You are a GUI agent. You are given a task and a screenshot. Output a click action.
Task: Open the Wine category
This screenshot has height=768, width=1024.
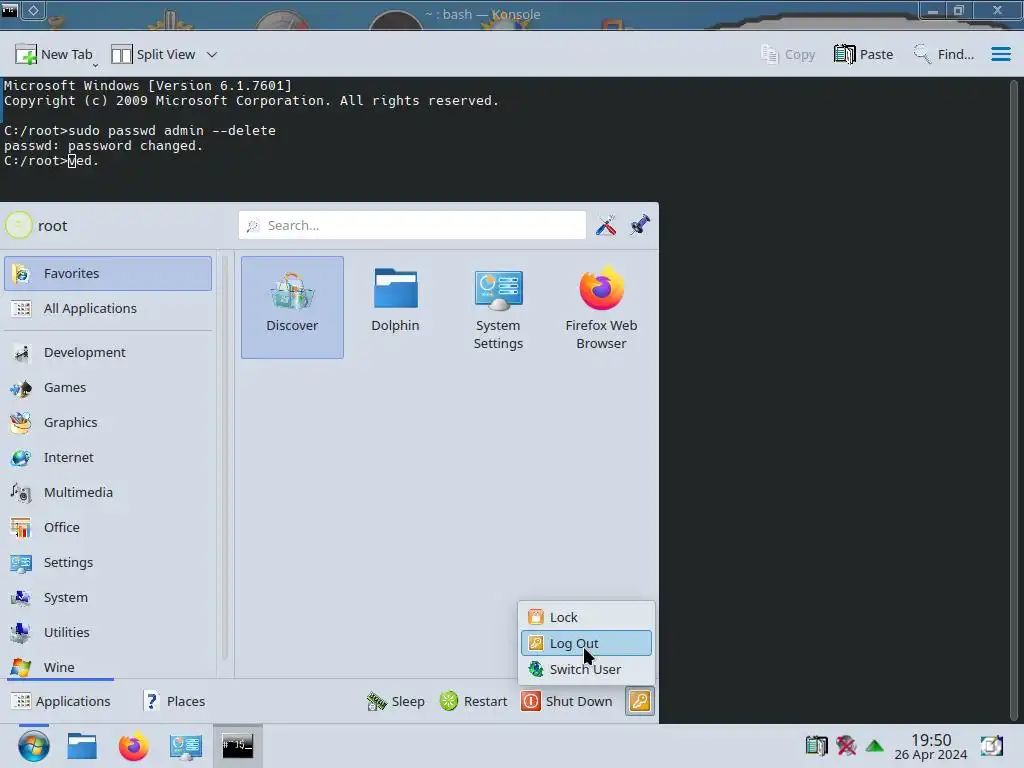108,667
